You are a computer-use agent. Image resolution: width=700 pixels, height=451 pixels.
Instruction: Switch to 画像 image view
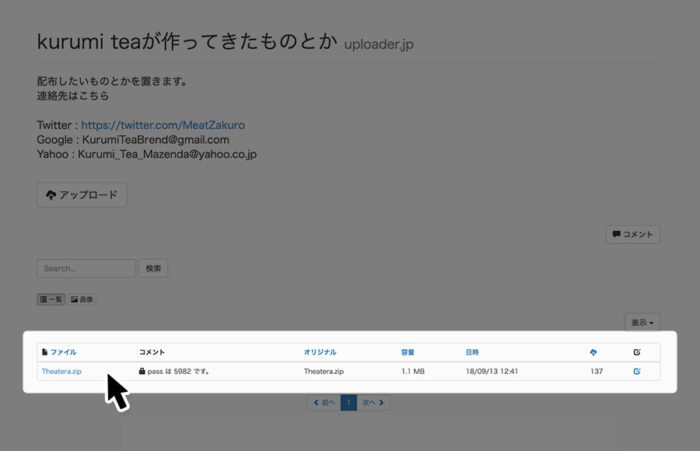[82, 299]
